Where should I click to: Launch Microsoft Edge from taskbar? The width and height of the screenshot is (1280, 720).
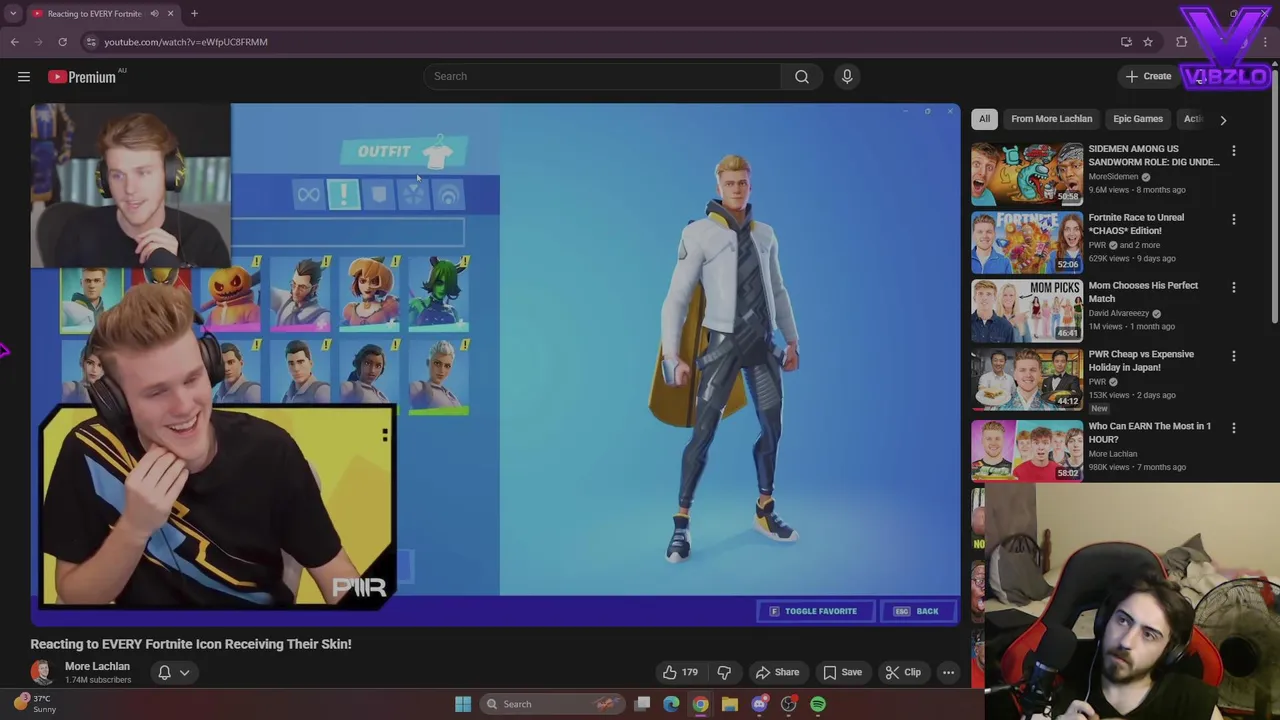[x=671, y=704]
